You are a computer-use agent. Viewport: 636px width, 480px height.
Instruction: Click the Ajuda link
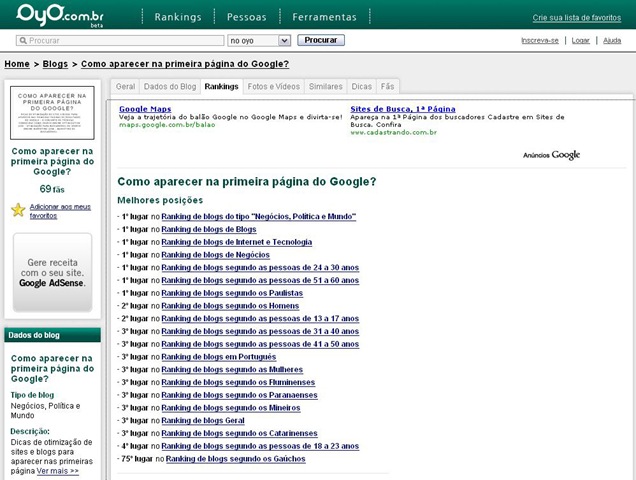coord(612,41)
